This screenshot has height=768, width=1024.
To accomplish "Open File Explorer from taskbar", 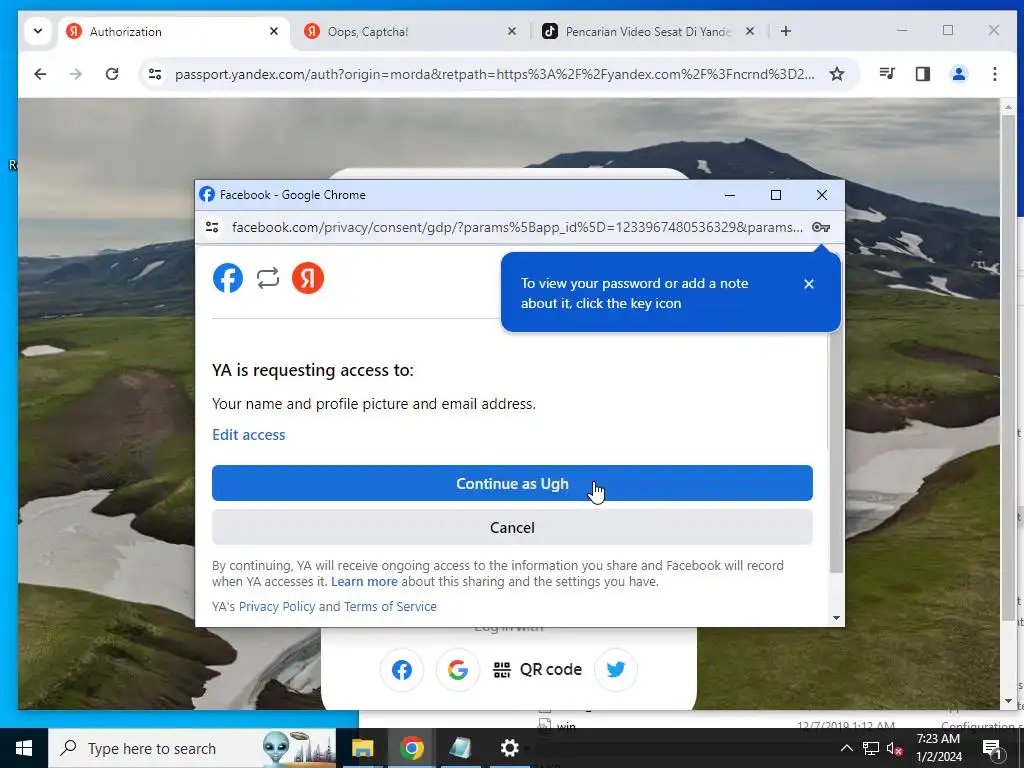I will click(x=362, y=748).
